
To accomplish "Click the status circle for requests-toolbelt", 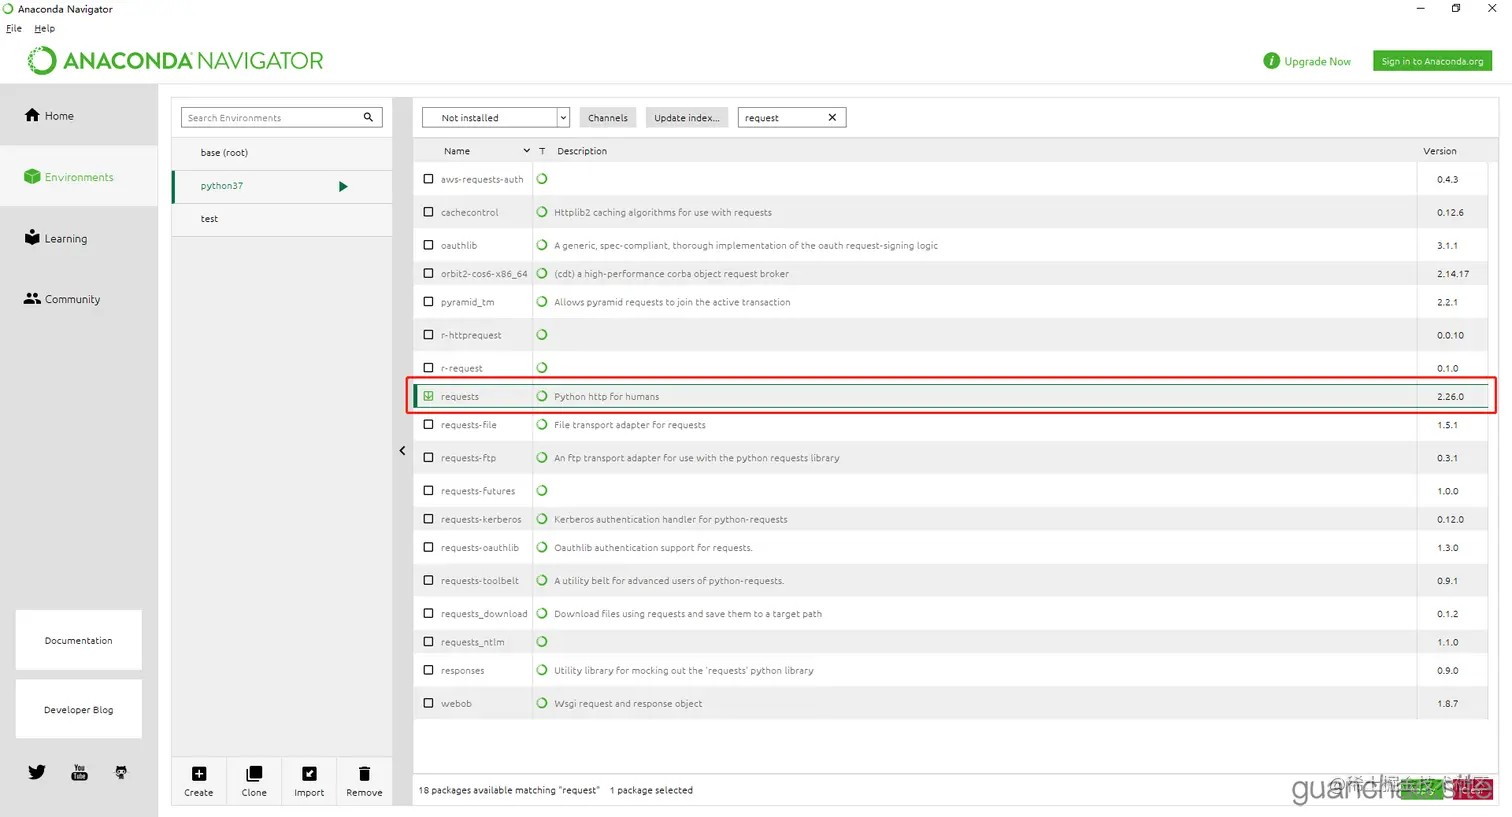I will tap(542, 580).
